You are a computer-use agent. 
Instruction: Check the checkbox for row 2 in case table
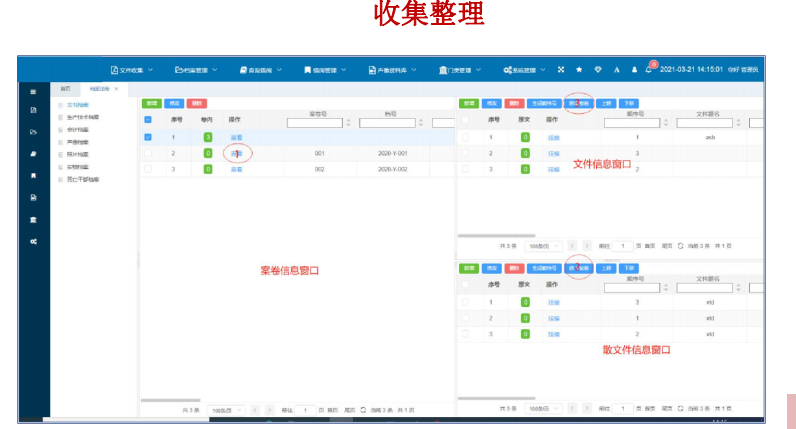tap(148, 153)
